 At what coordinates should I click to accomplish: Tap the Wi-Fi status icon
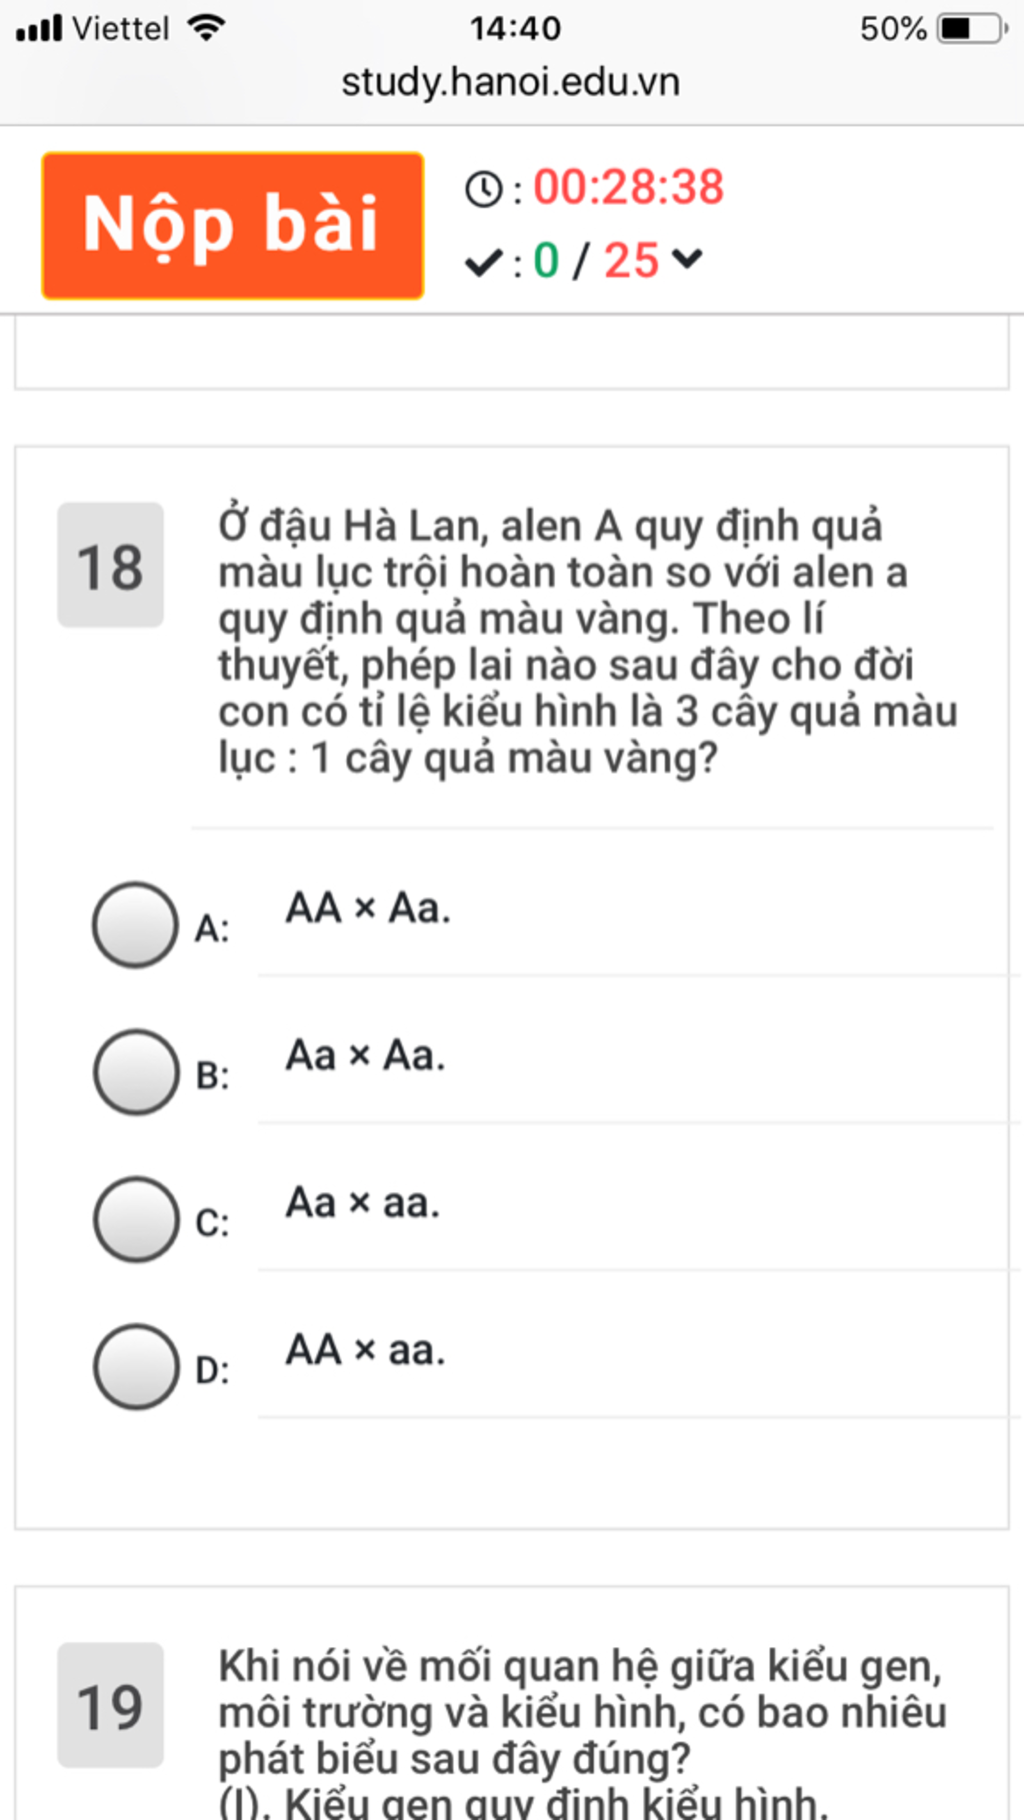tap(207, 28)
